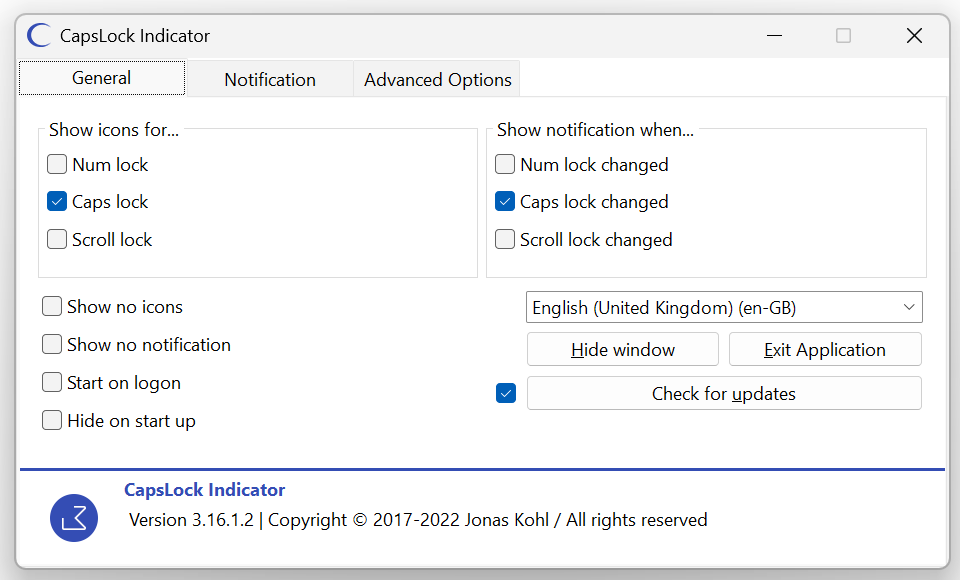
Task: Enable the Num lock icon checkbox
Action: [x=57, y=164]
